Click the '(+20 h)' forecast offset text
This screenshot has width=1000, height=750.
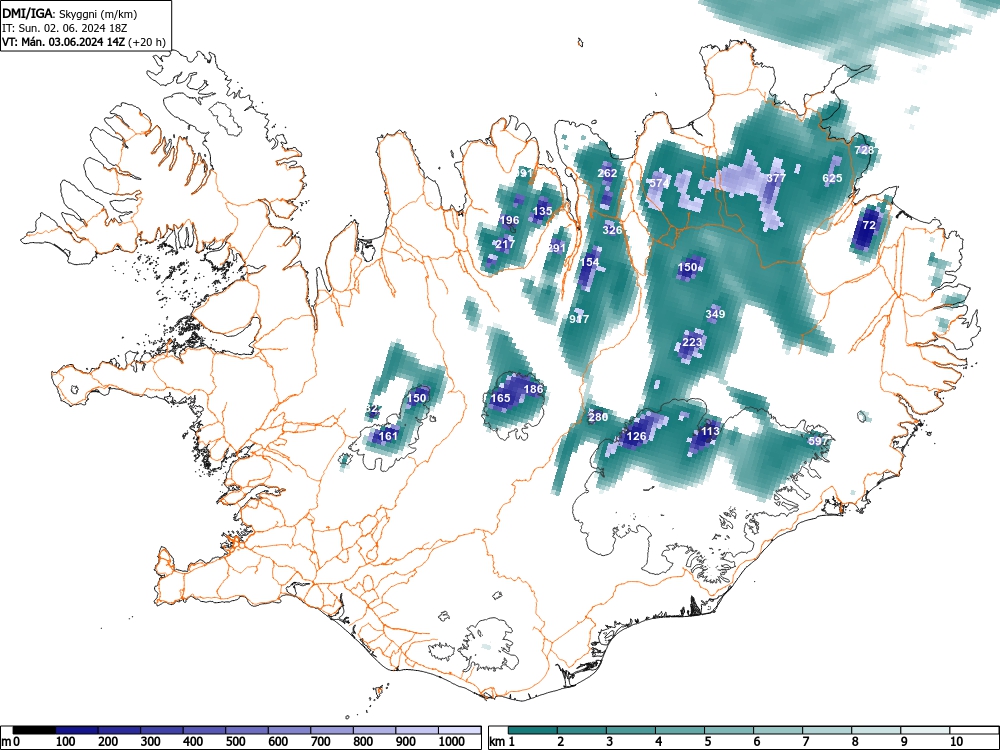[147, 42]
